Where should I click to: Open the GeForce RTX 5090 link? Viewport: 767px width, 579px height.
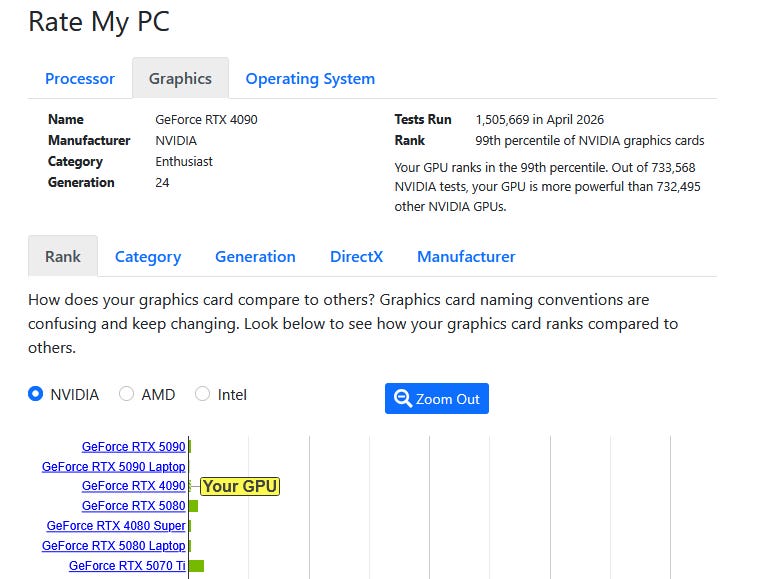point(134,446)
